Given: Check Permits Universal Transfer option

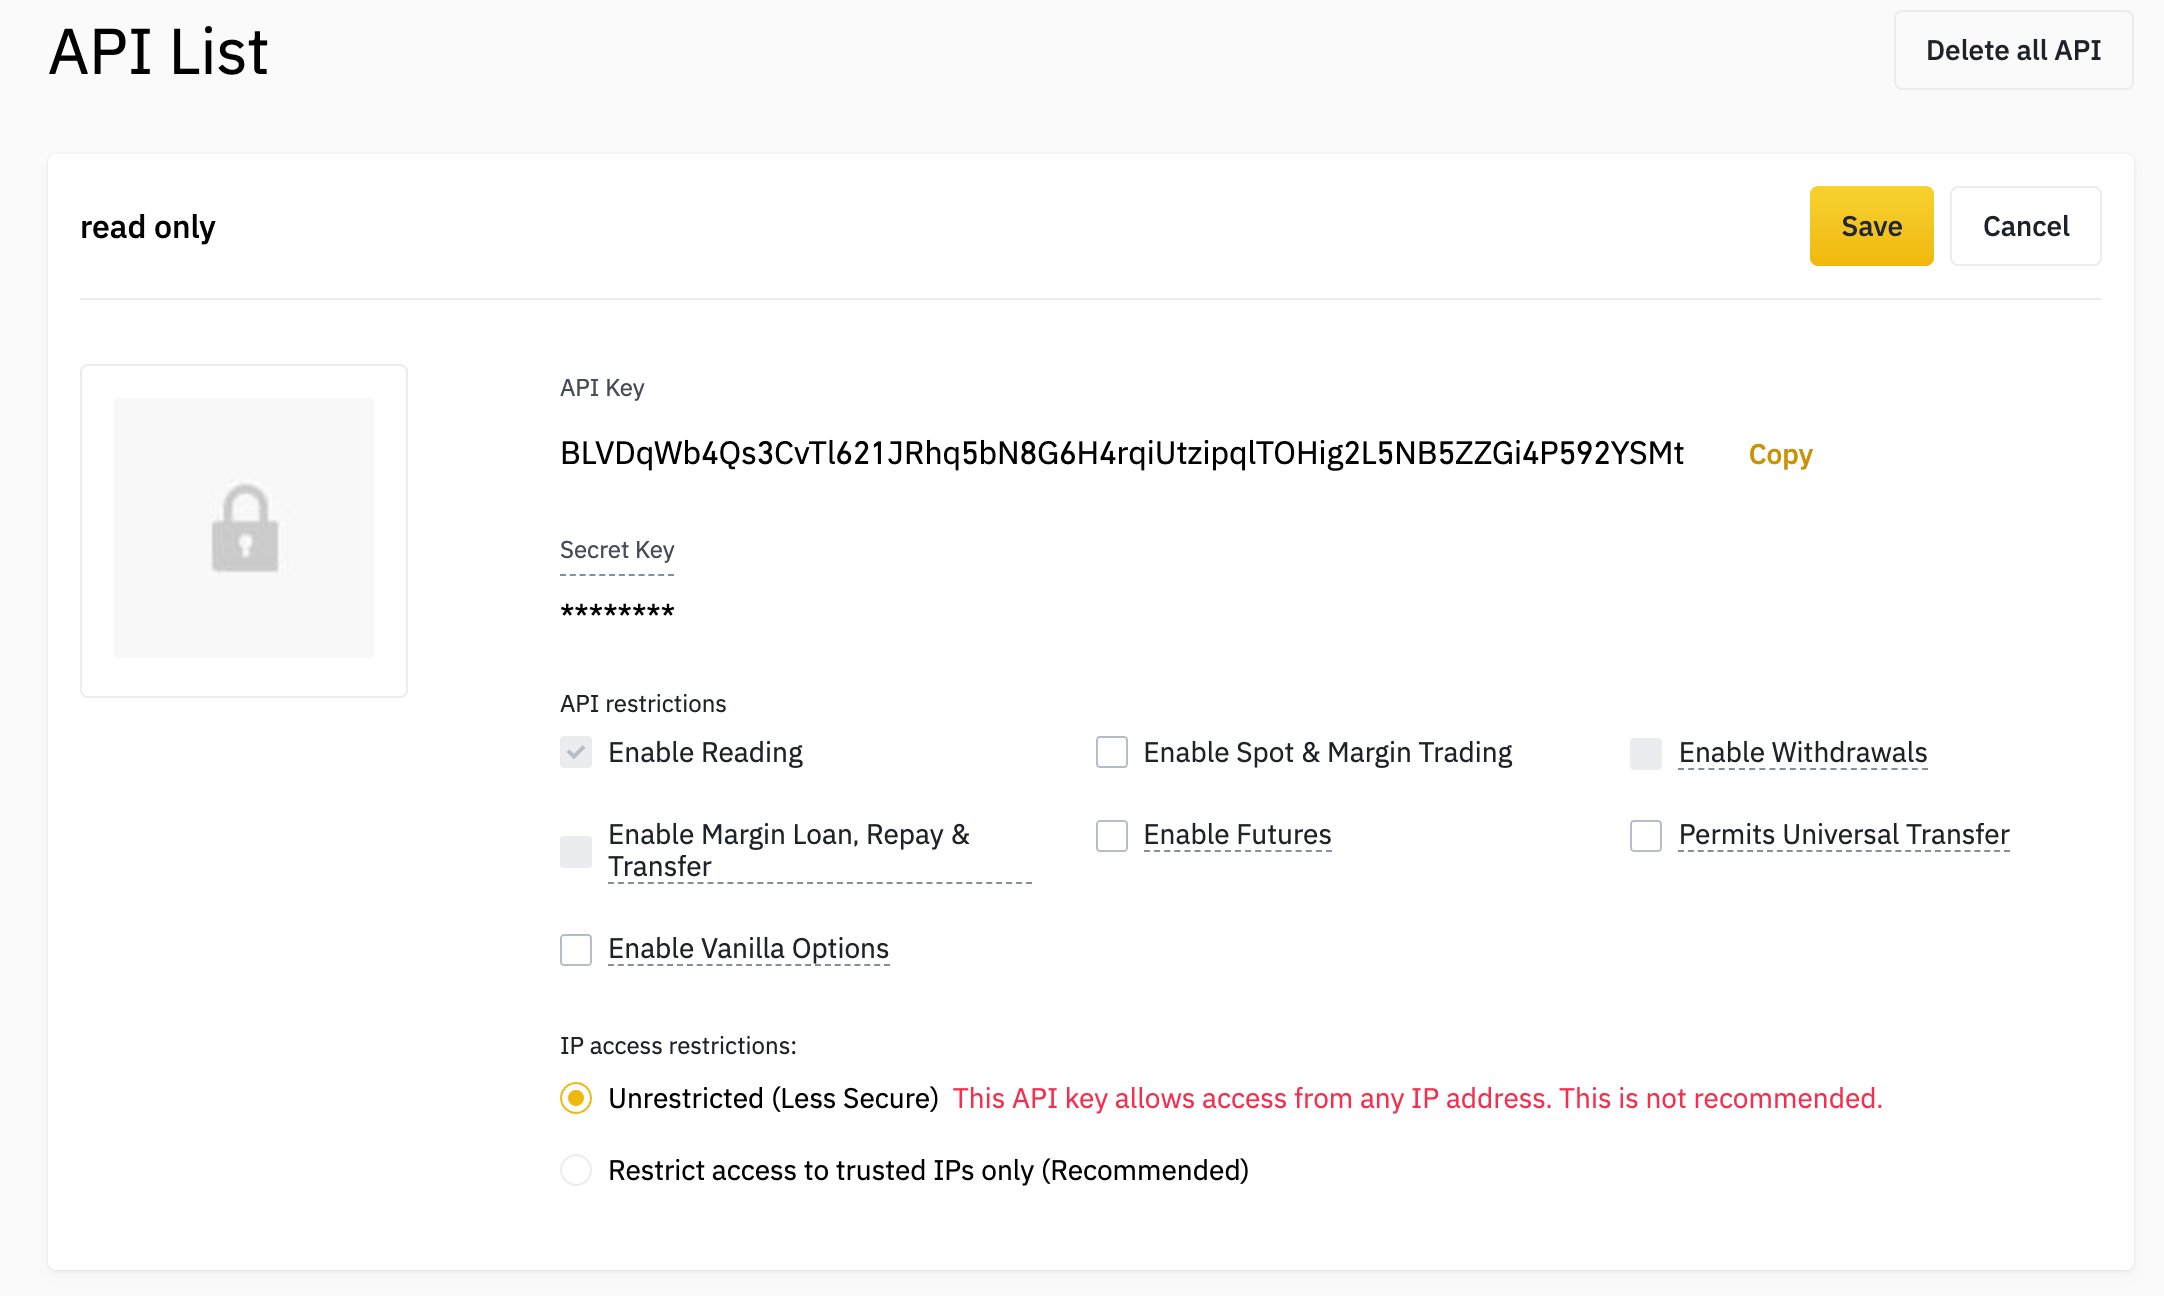Looking at the screenshot, I should tap(1646, 835).
